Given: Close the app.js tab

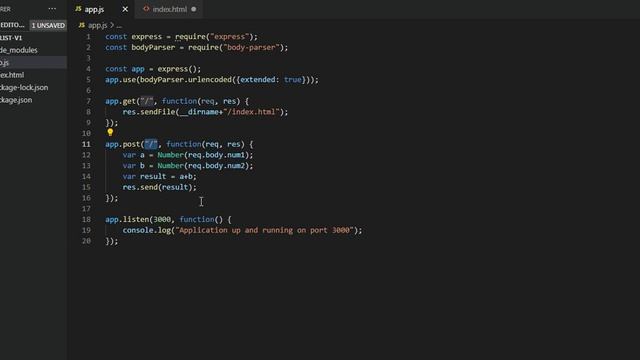Looking at the screenshot, I should pyautogui.click(x=125, y=9).
